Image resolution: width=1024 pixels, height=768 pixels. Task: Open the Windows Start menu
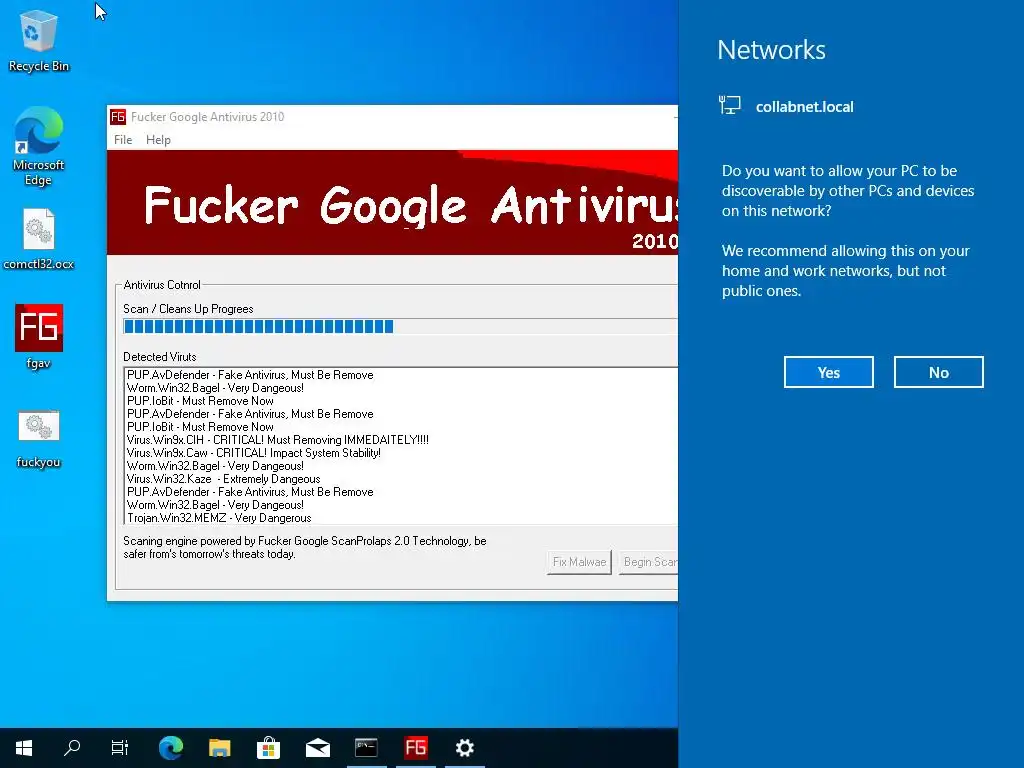(24, 748)
